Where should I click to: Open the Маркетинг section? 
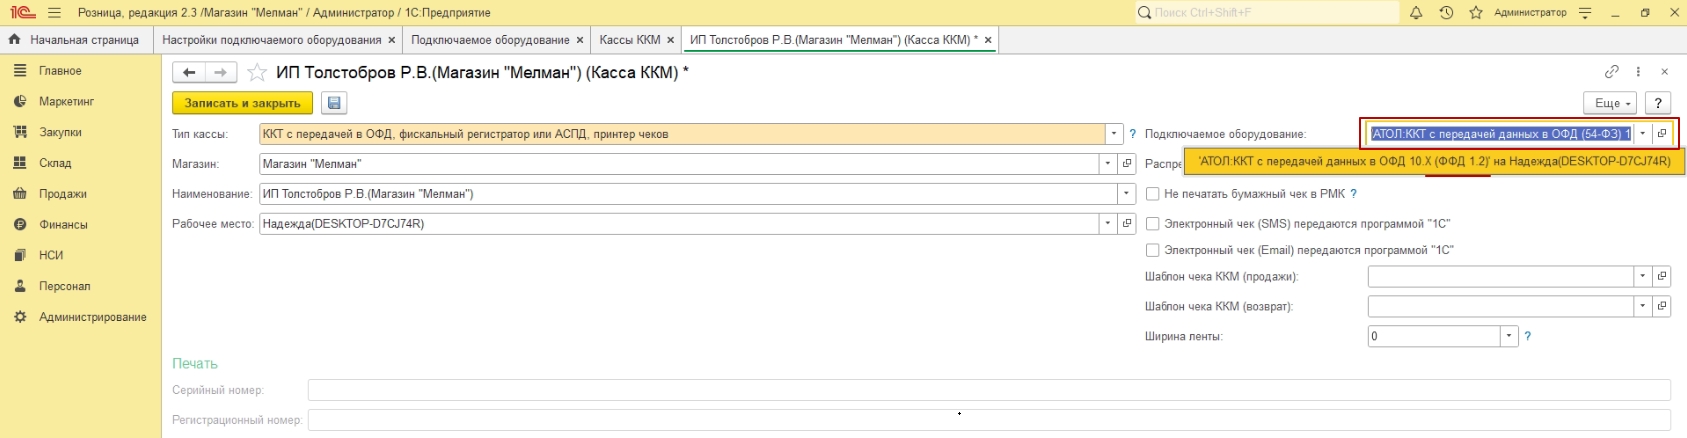click(x=66, y=102)
